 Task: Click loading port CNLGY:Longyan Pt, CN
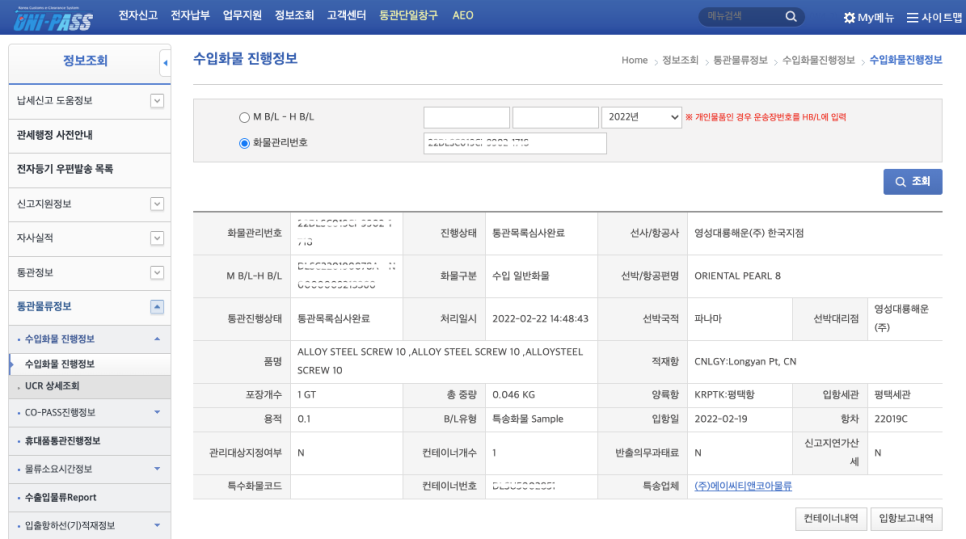pyautogui.click(x=745, y=362)
